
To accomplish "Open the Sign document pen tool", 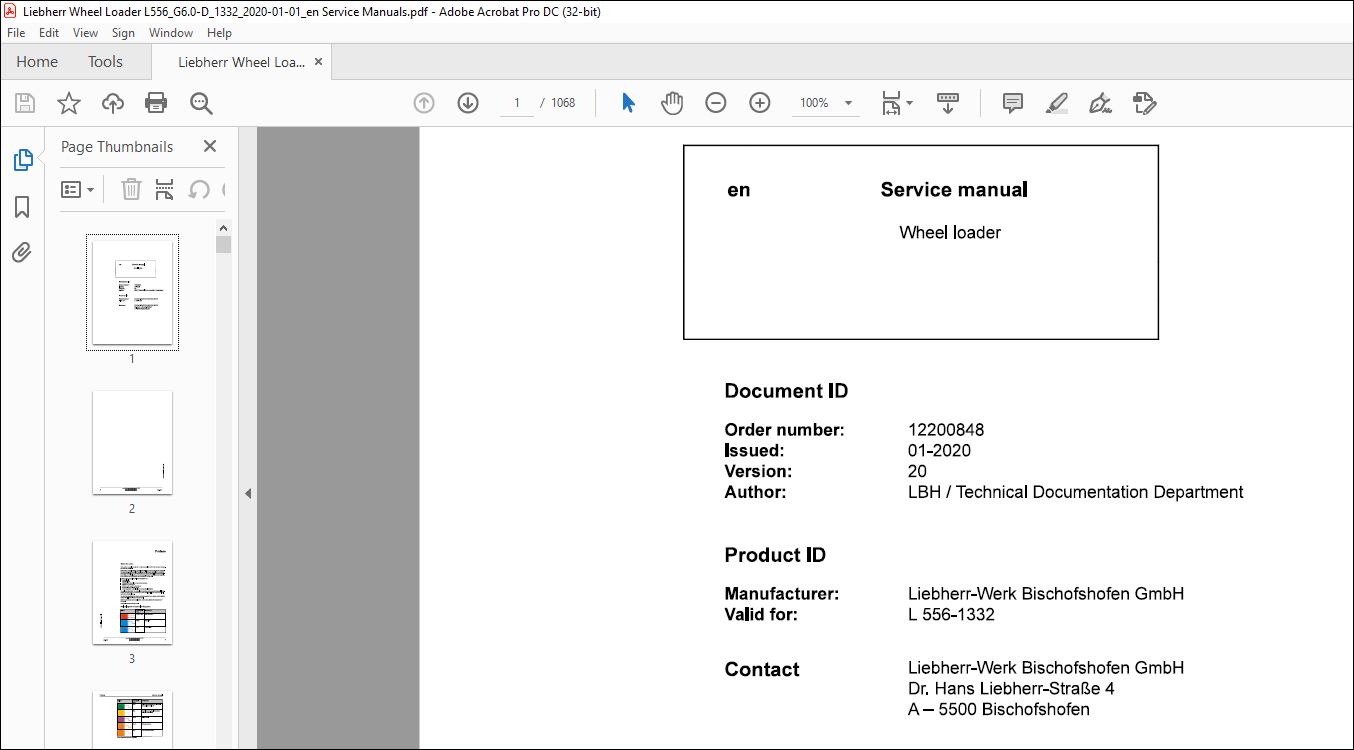I will click(x=1101, y=103).
